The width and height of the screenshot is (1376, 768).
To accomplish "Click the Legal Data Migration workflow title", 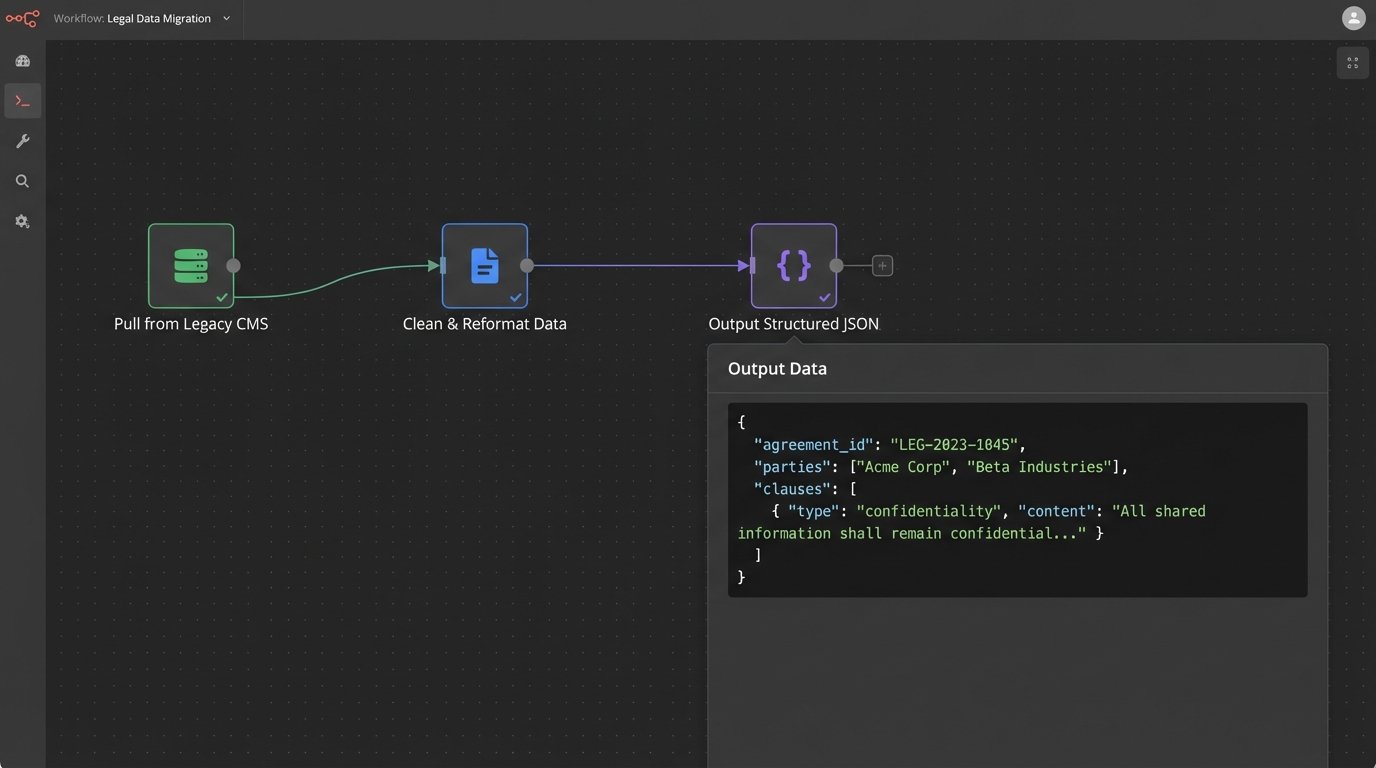I will point(158,19).
